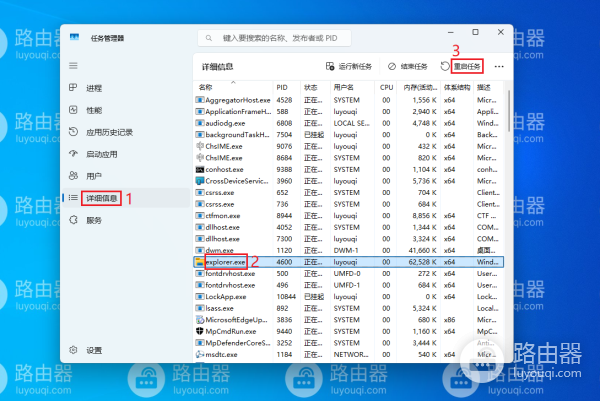This screenshot has height=401, width=600.
Task: Select ChsIME.exe with PID 8684
Action: [x=348, y=158]
